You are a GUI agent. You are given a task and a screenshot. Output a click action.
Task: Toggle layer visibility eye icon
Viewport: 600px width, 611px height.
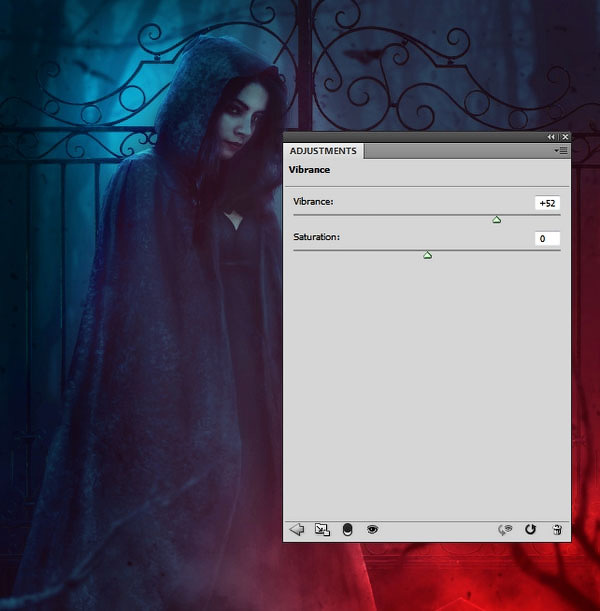[372, 529]
